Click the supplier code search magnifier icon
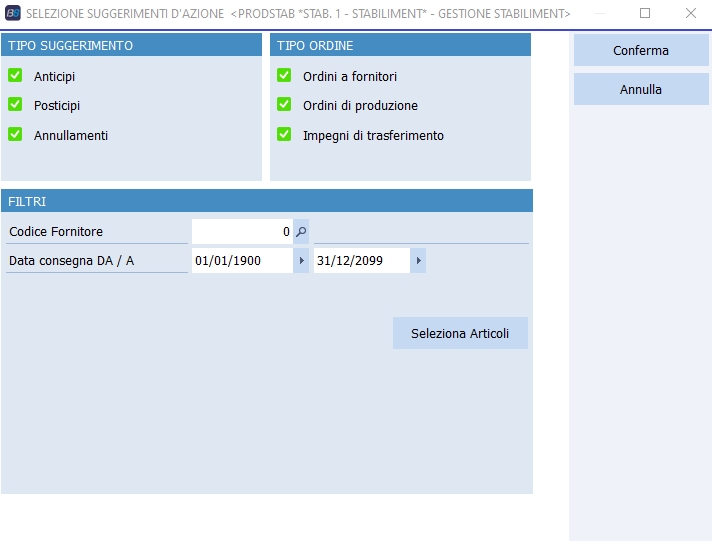This screenshot has width=712, height=541. coord(301,232)
